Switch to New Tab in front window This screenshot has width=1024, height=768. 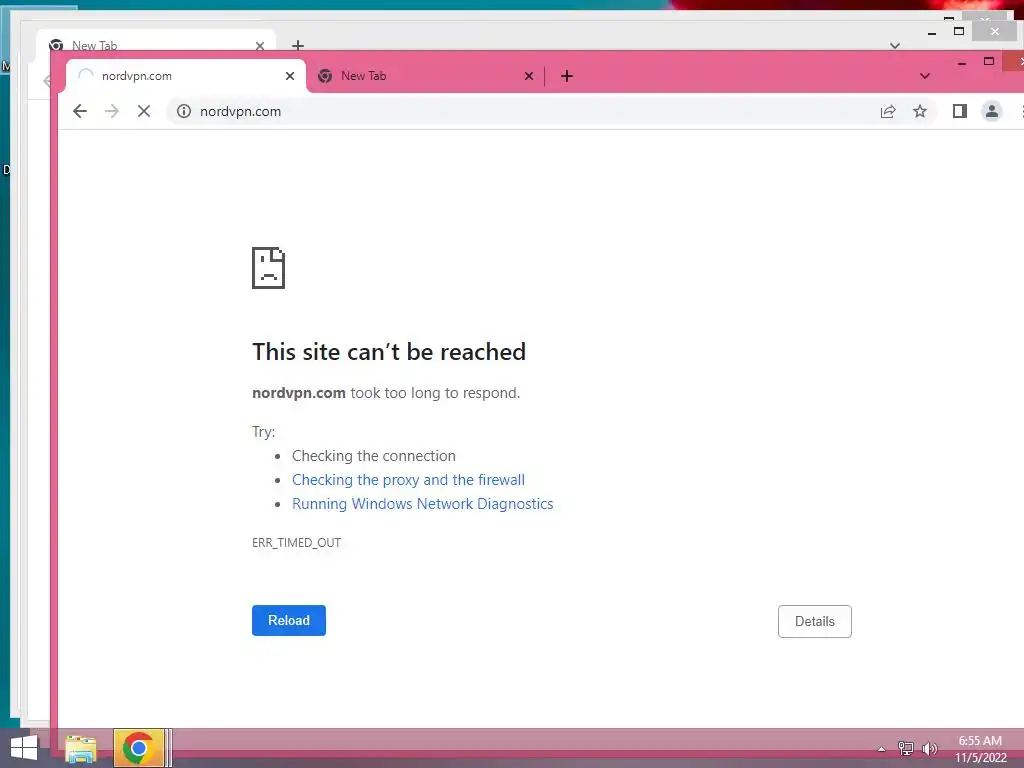[x=425, y=76]
